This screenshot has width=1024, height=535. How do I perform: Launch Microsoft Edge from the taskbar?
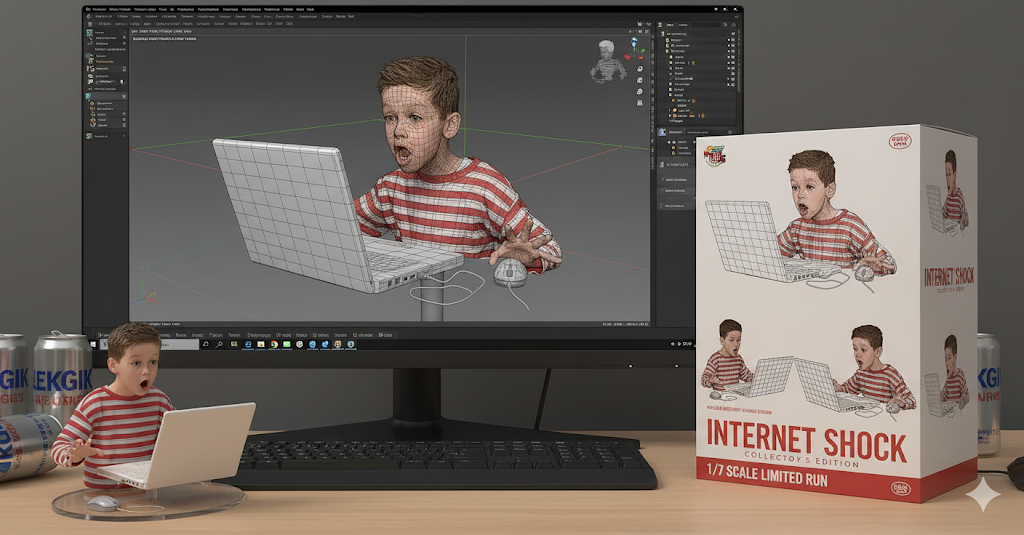pyautogui.click(x=248, y=344)
